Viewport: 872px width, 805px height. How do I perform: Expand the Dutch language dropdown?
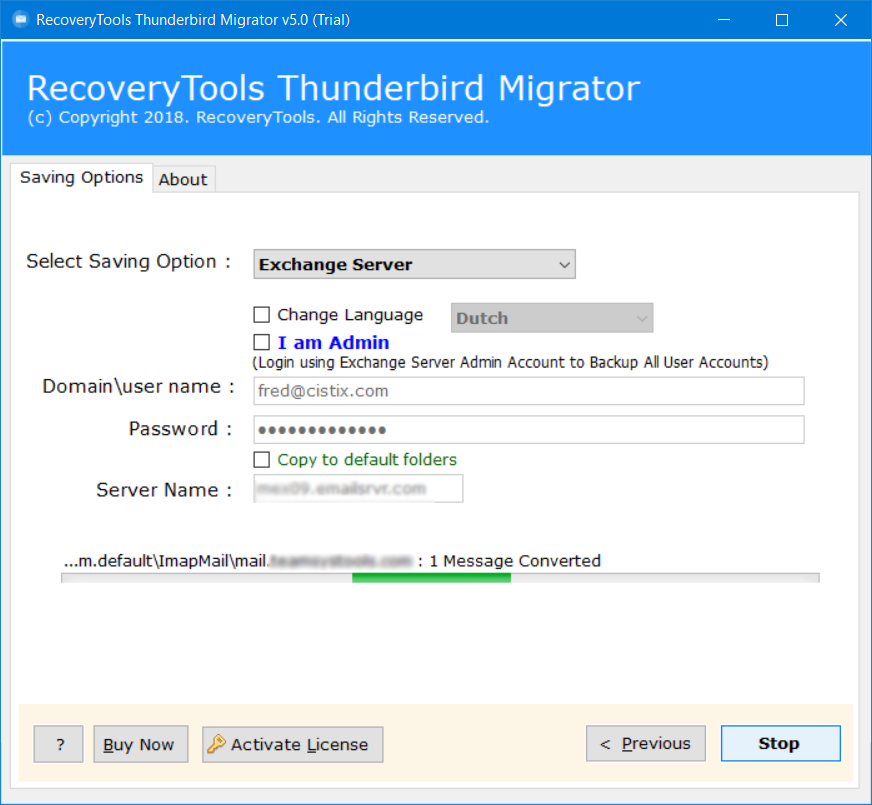coord(552,318)
